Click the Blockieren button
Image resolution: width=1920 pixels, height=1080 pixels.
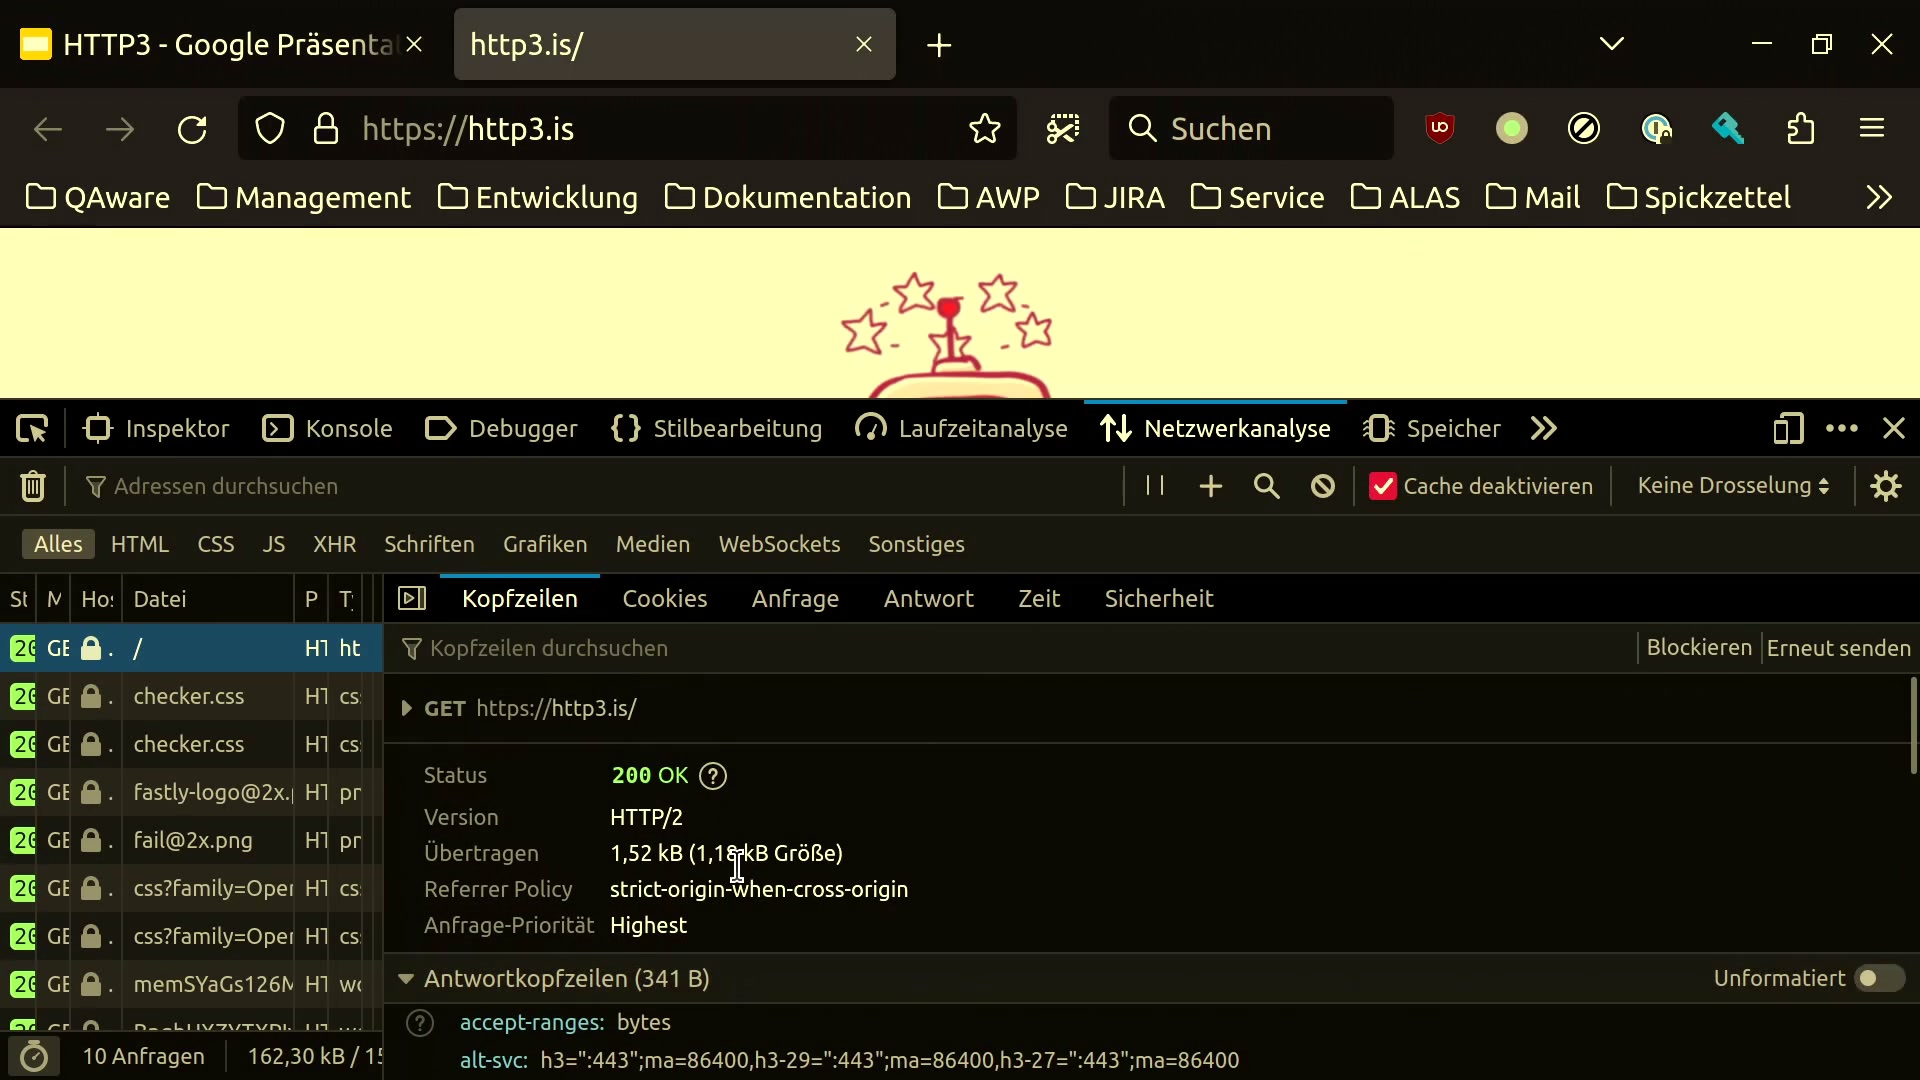(x=1699, y=648)
